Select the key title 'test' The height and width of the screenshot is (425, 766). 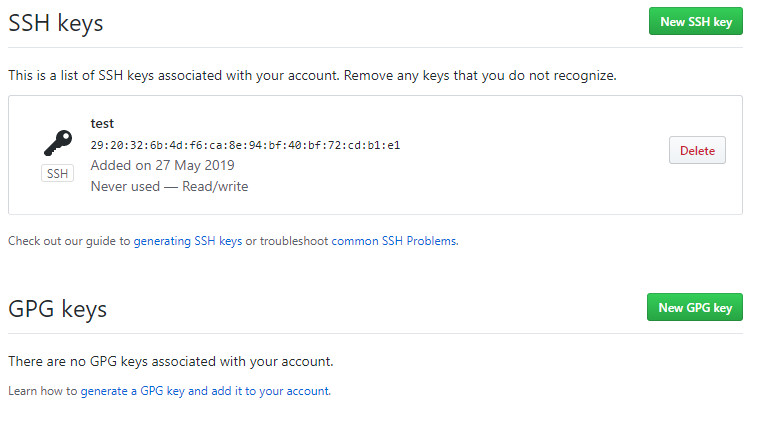coord(102,124)
